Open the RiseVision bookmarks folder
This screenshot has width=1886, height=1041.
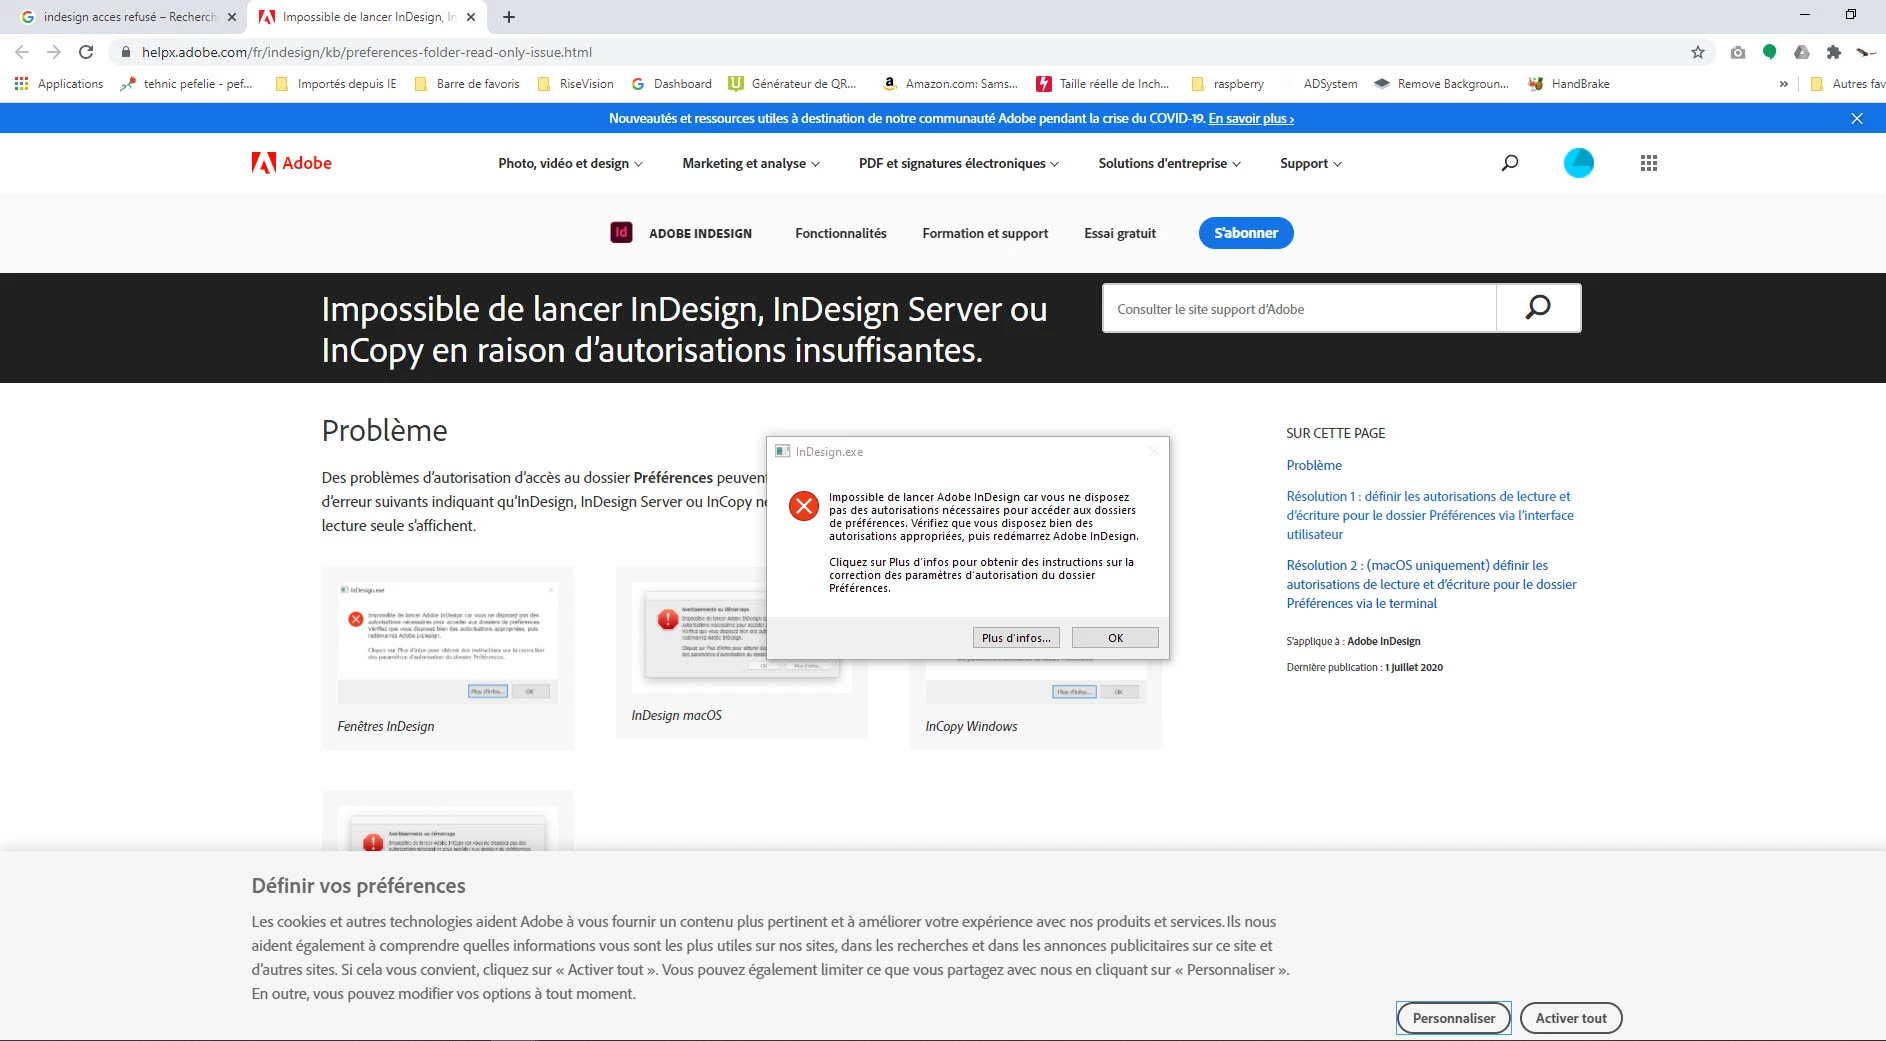pyautogui.click(x=575, y=84)
